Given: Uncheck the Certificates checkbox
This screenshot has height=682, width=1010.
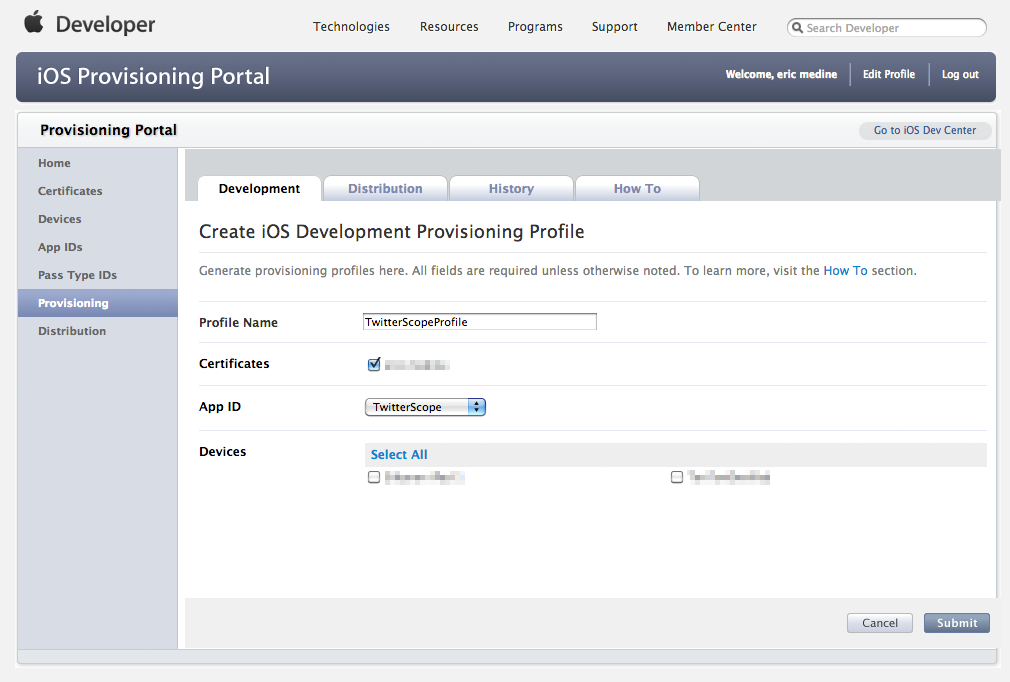Looking at the screenshot, I should point(374,365).
